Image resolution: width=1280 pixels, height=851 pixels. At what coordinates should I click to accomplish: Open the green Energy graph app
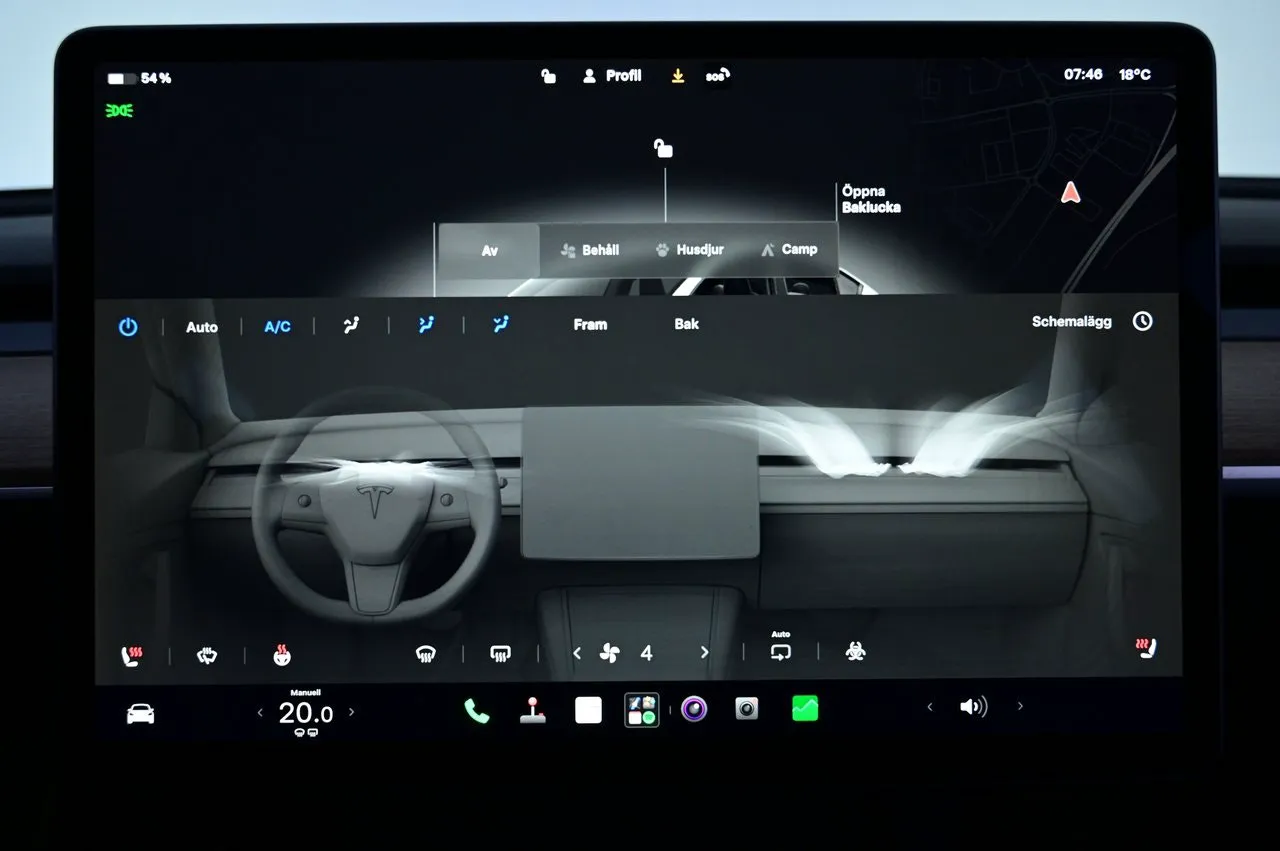(x=804, y=708)
